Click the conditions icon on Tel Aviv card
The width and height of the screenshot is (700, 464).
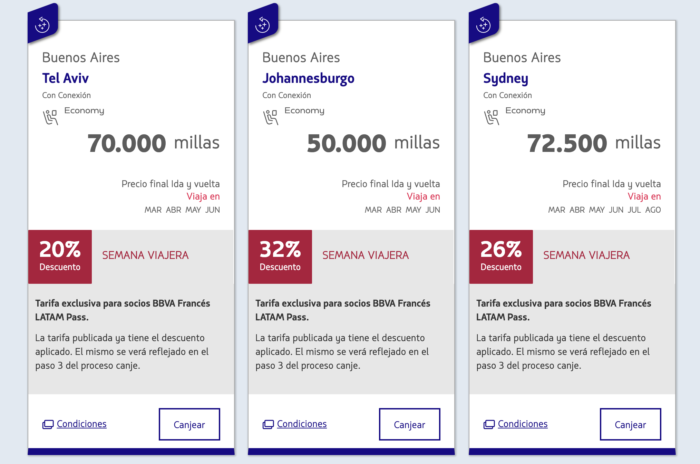coord(47,425)
